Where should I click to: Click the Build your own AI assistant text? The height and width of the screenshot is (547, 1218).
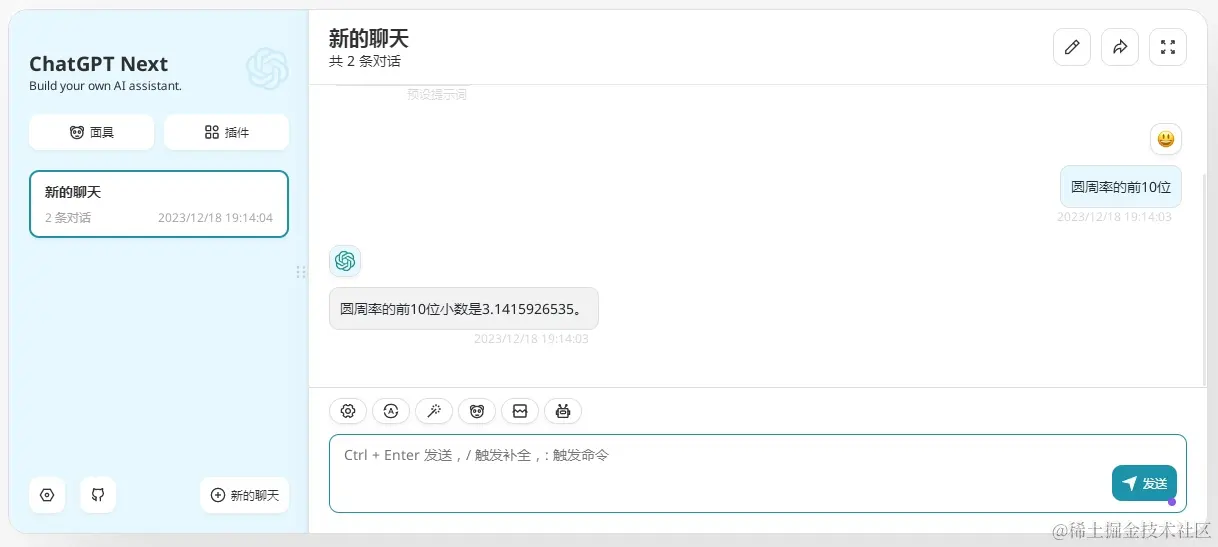pos(106,86)
